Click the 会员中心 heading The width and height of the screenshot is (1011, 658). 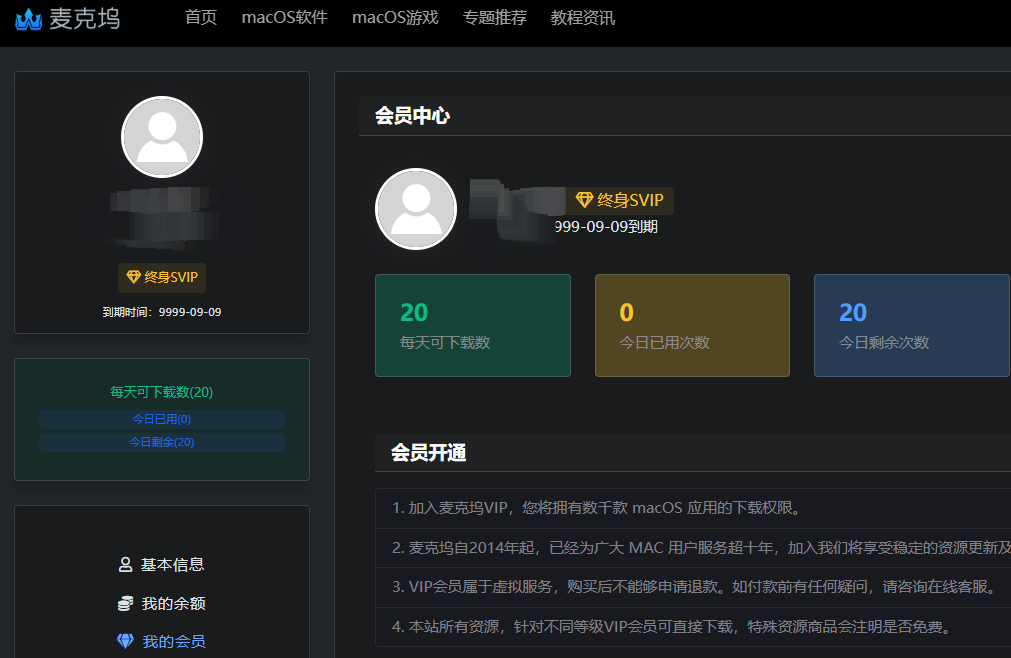(413, 116)
